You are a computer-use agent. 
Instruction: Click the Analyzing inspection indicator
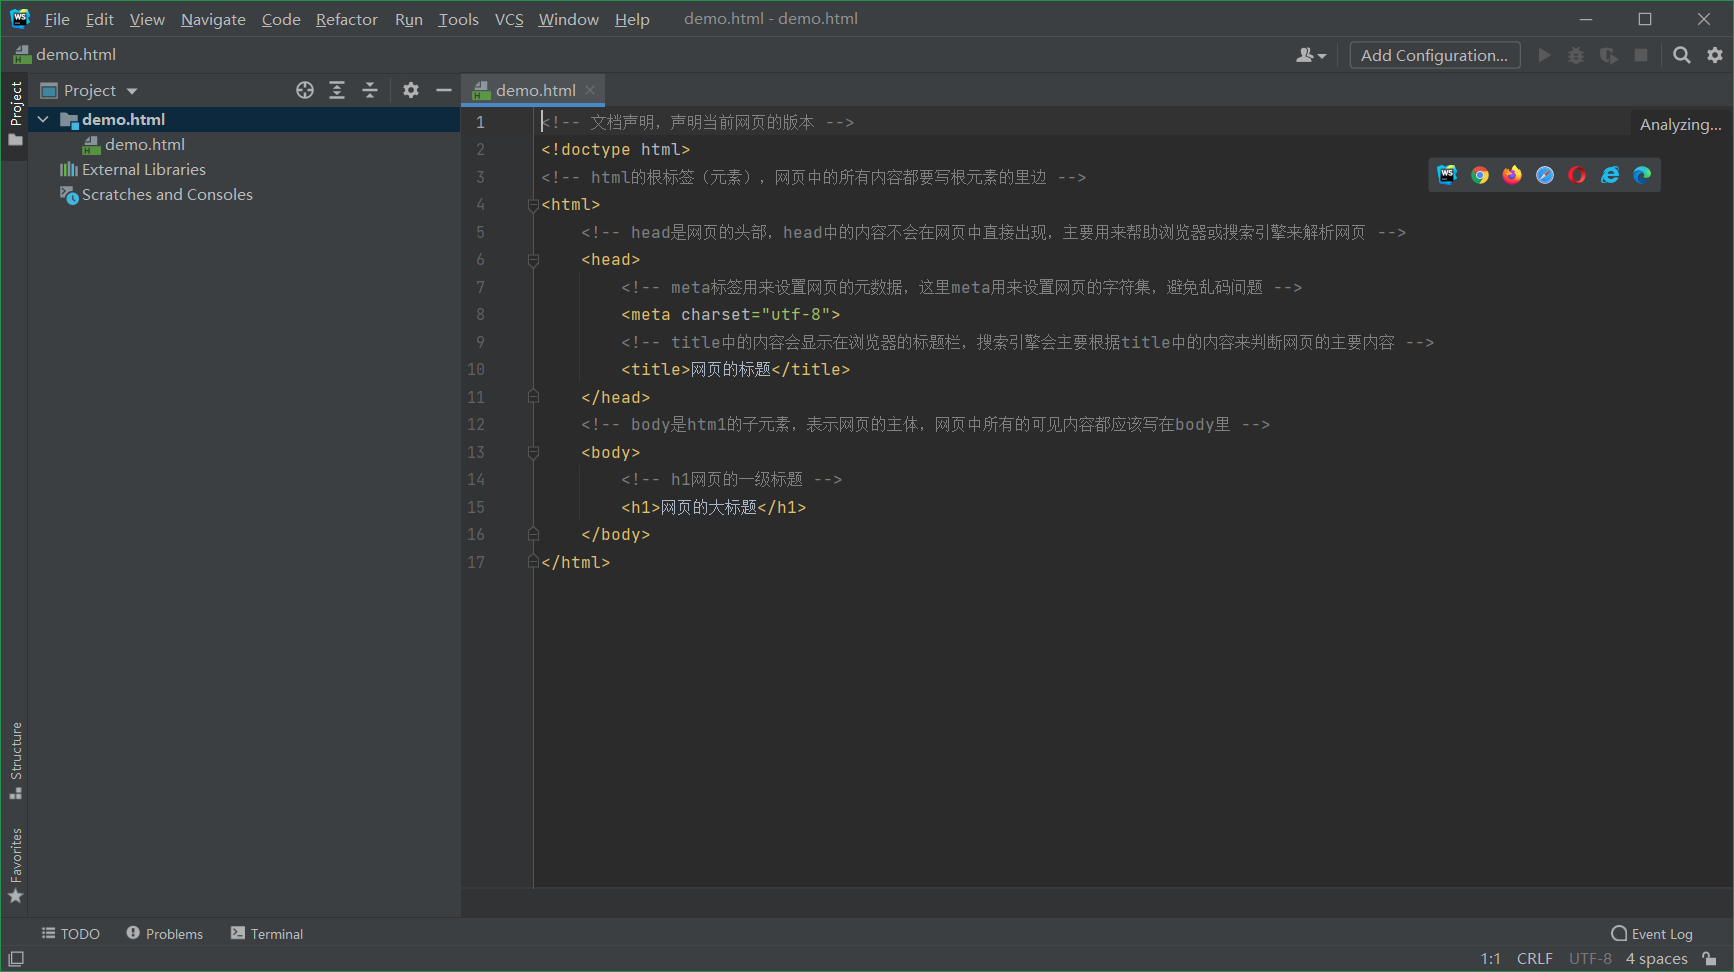(1680, 124)
